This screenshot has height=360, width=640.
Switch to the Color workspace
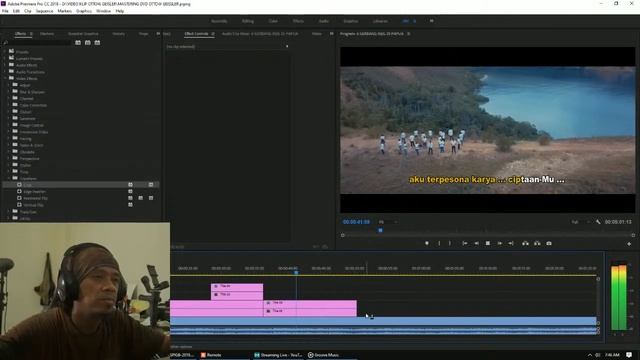(273, 21)
